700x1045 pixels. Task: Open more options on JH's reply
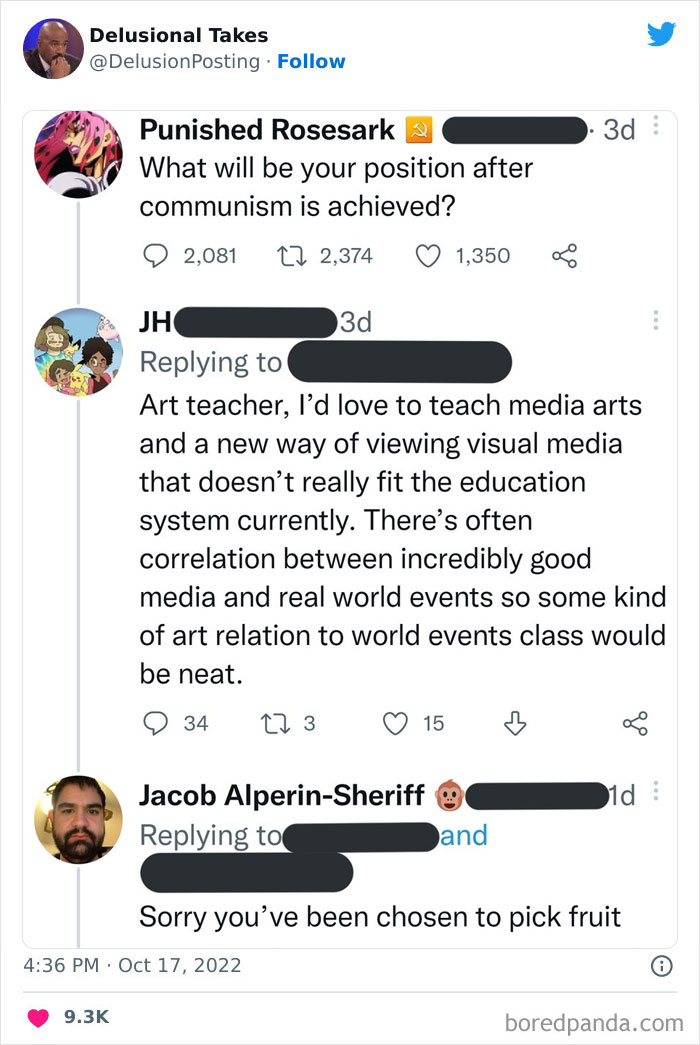click(x=657, y=318)
